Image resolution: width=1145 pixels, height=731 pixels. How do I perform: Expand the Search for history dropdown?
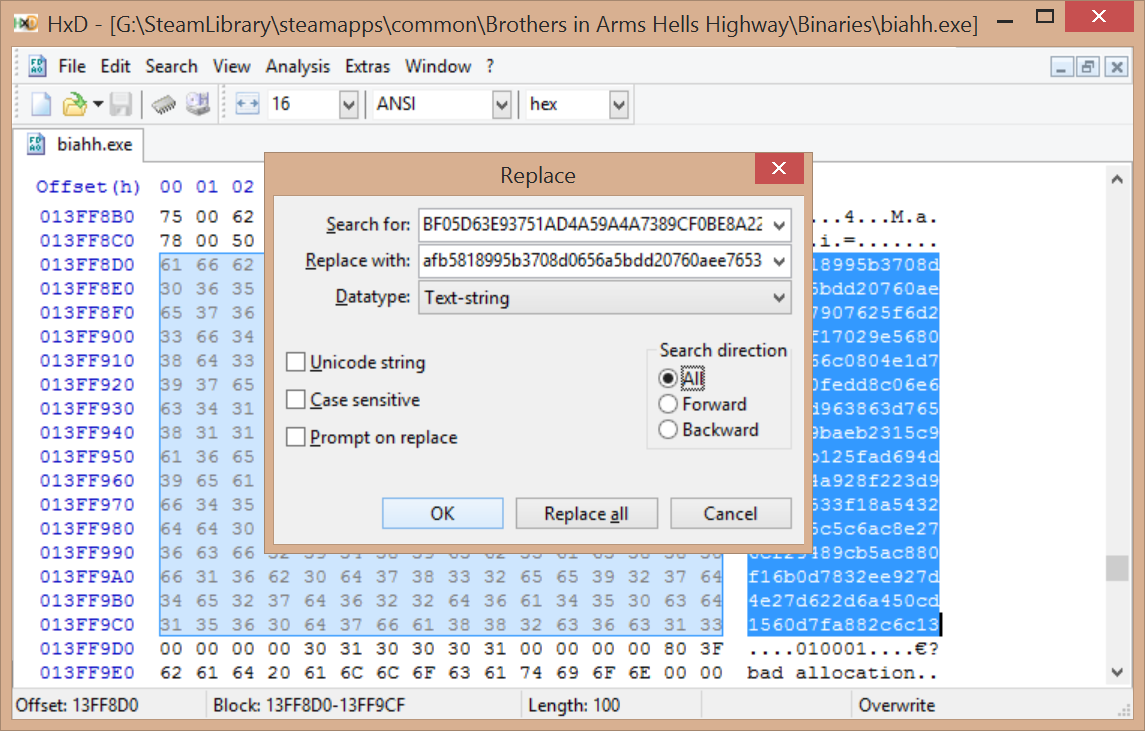point(779,225)
